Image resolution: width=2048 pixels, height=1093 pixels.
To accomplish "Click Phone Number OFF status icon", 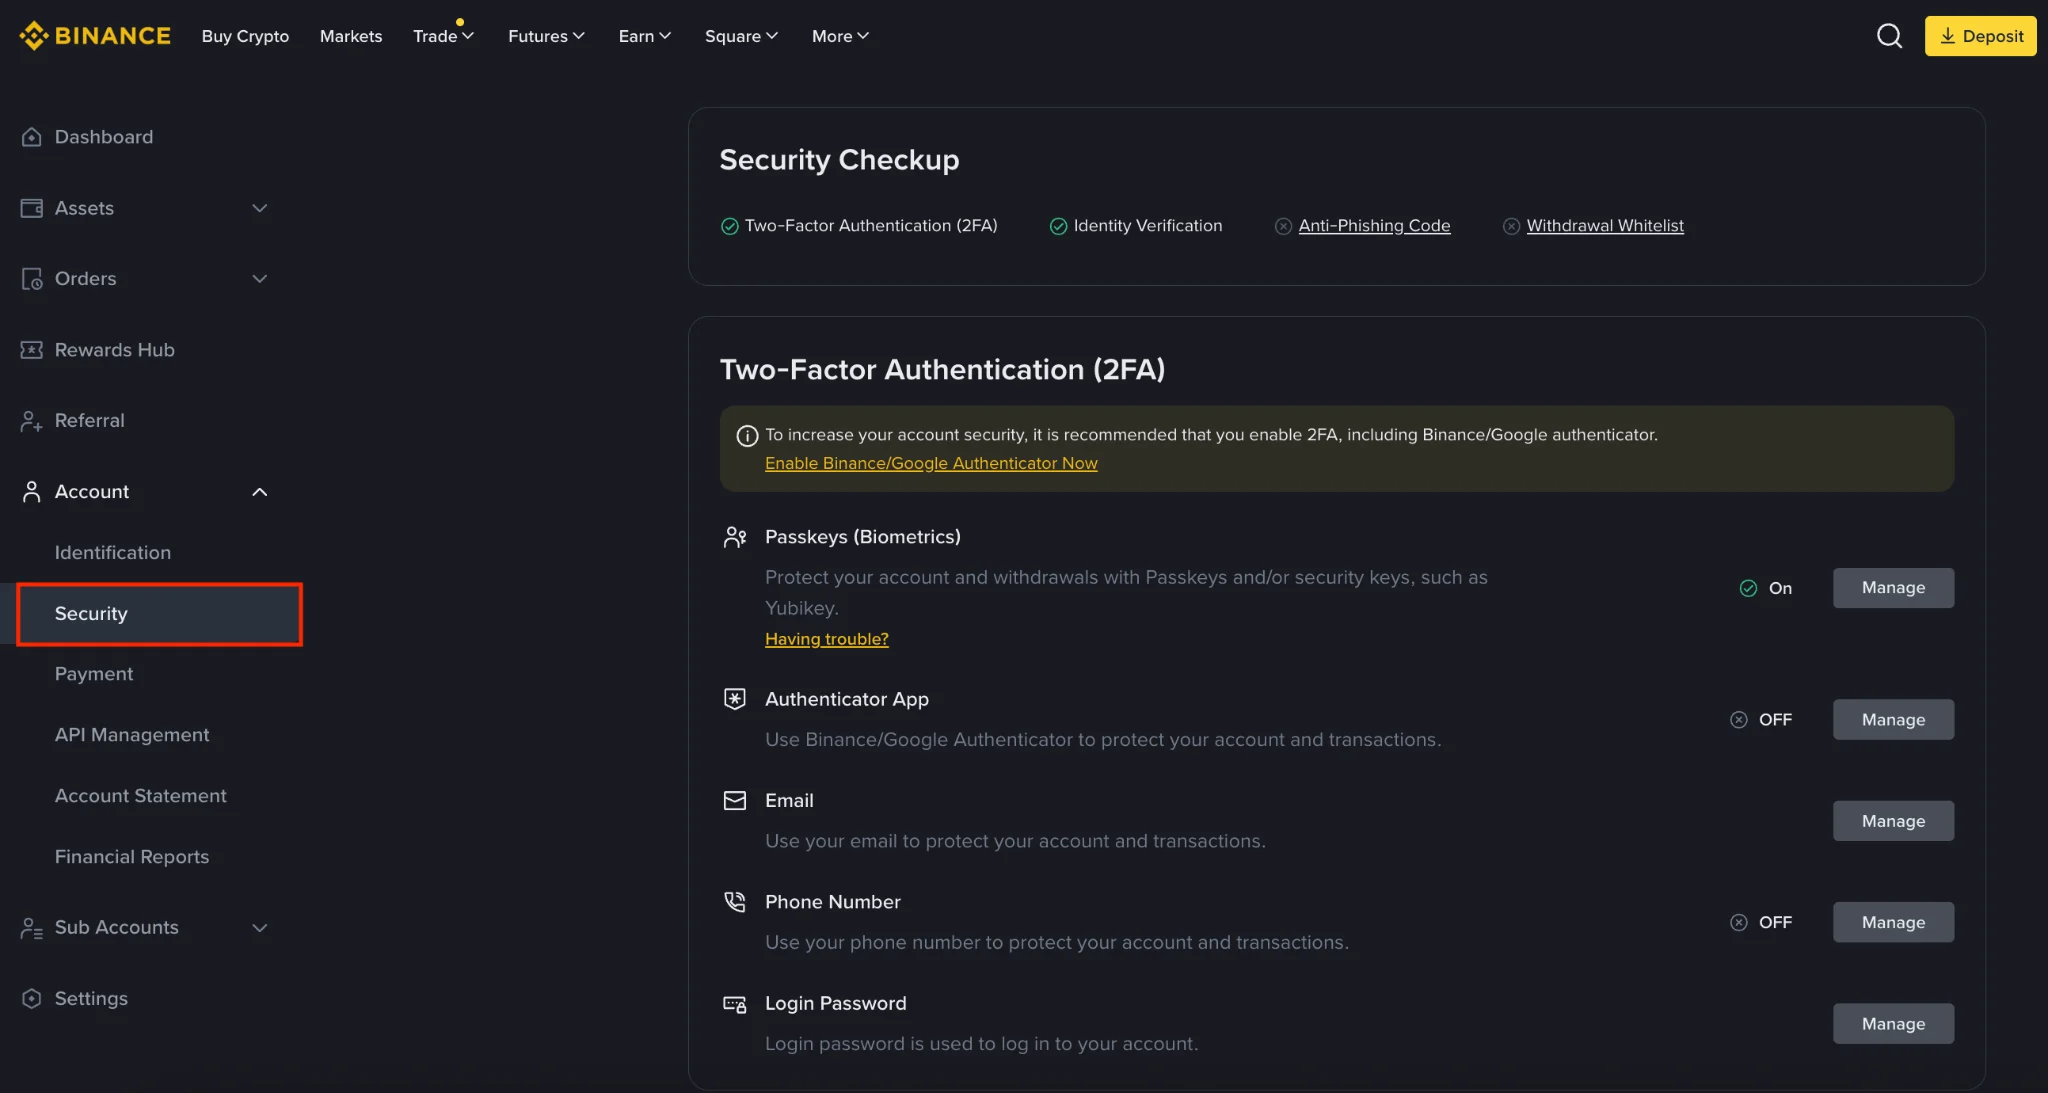I will coord(1739,922).
